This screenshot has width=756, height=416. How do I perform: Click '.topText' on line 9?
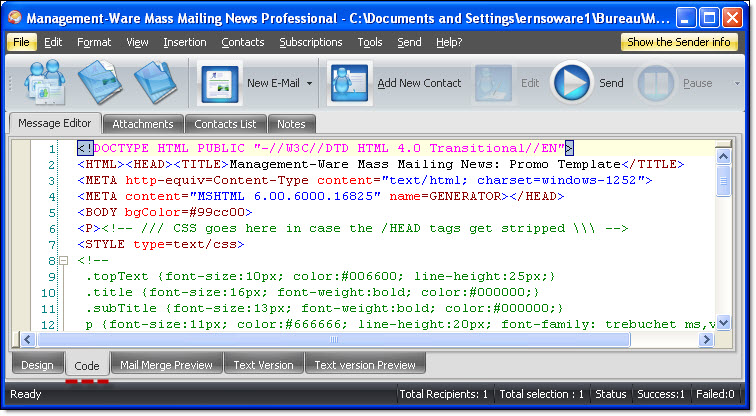117,276
